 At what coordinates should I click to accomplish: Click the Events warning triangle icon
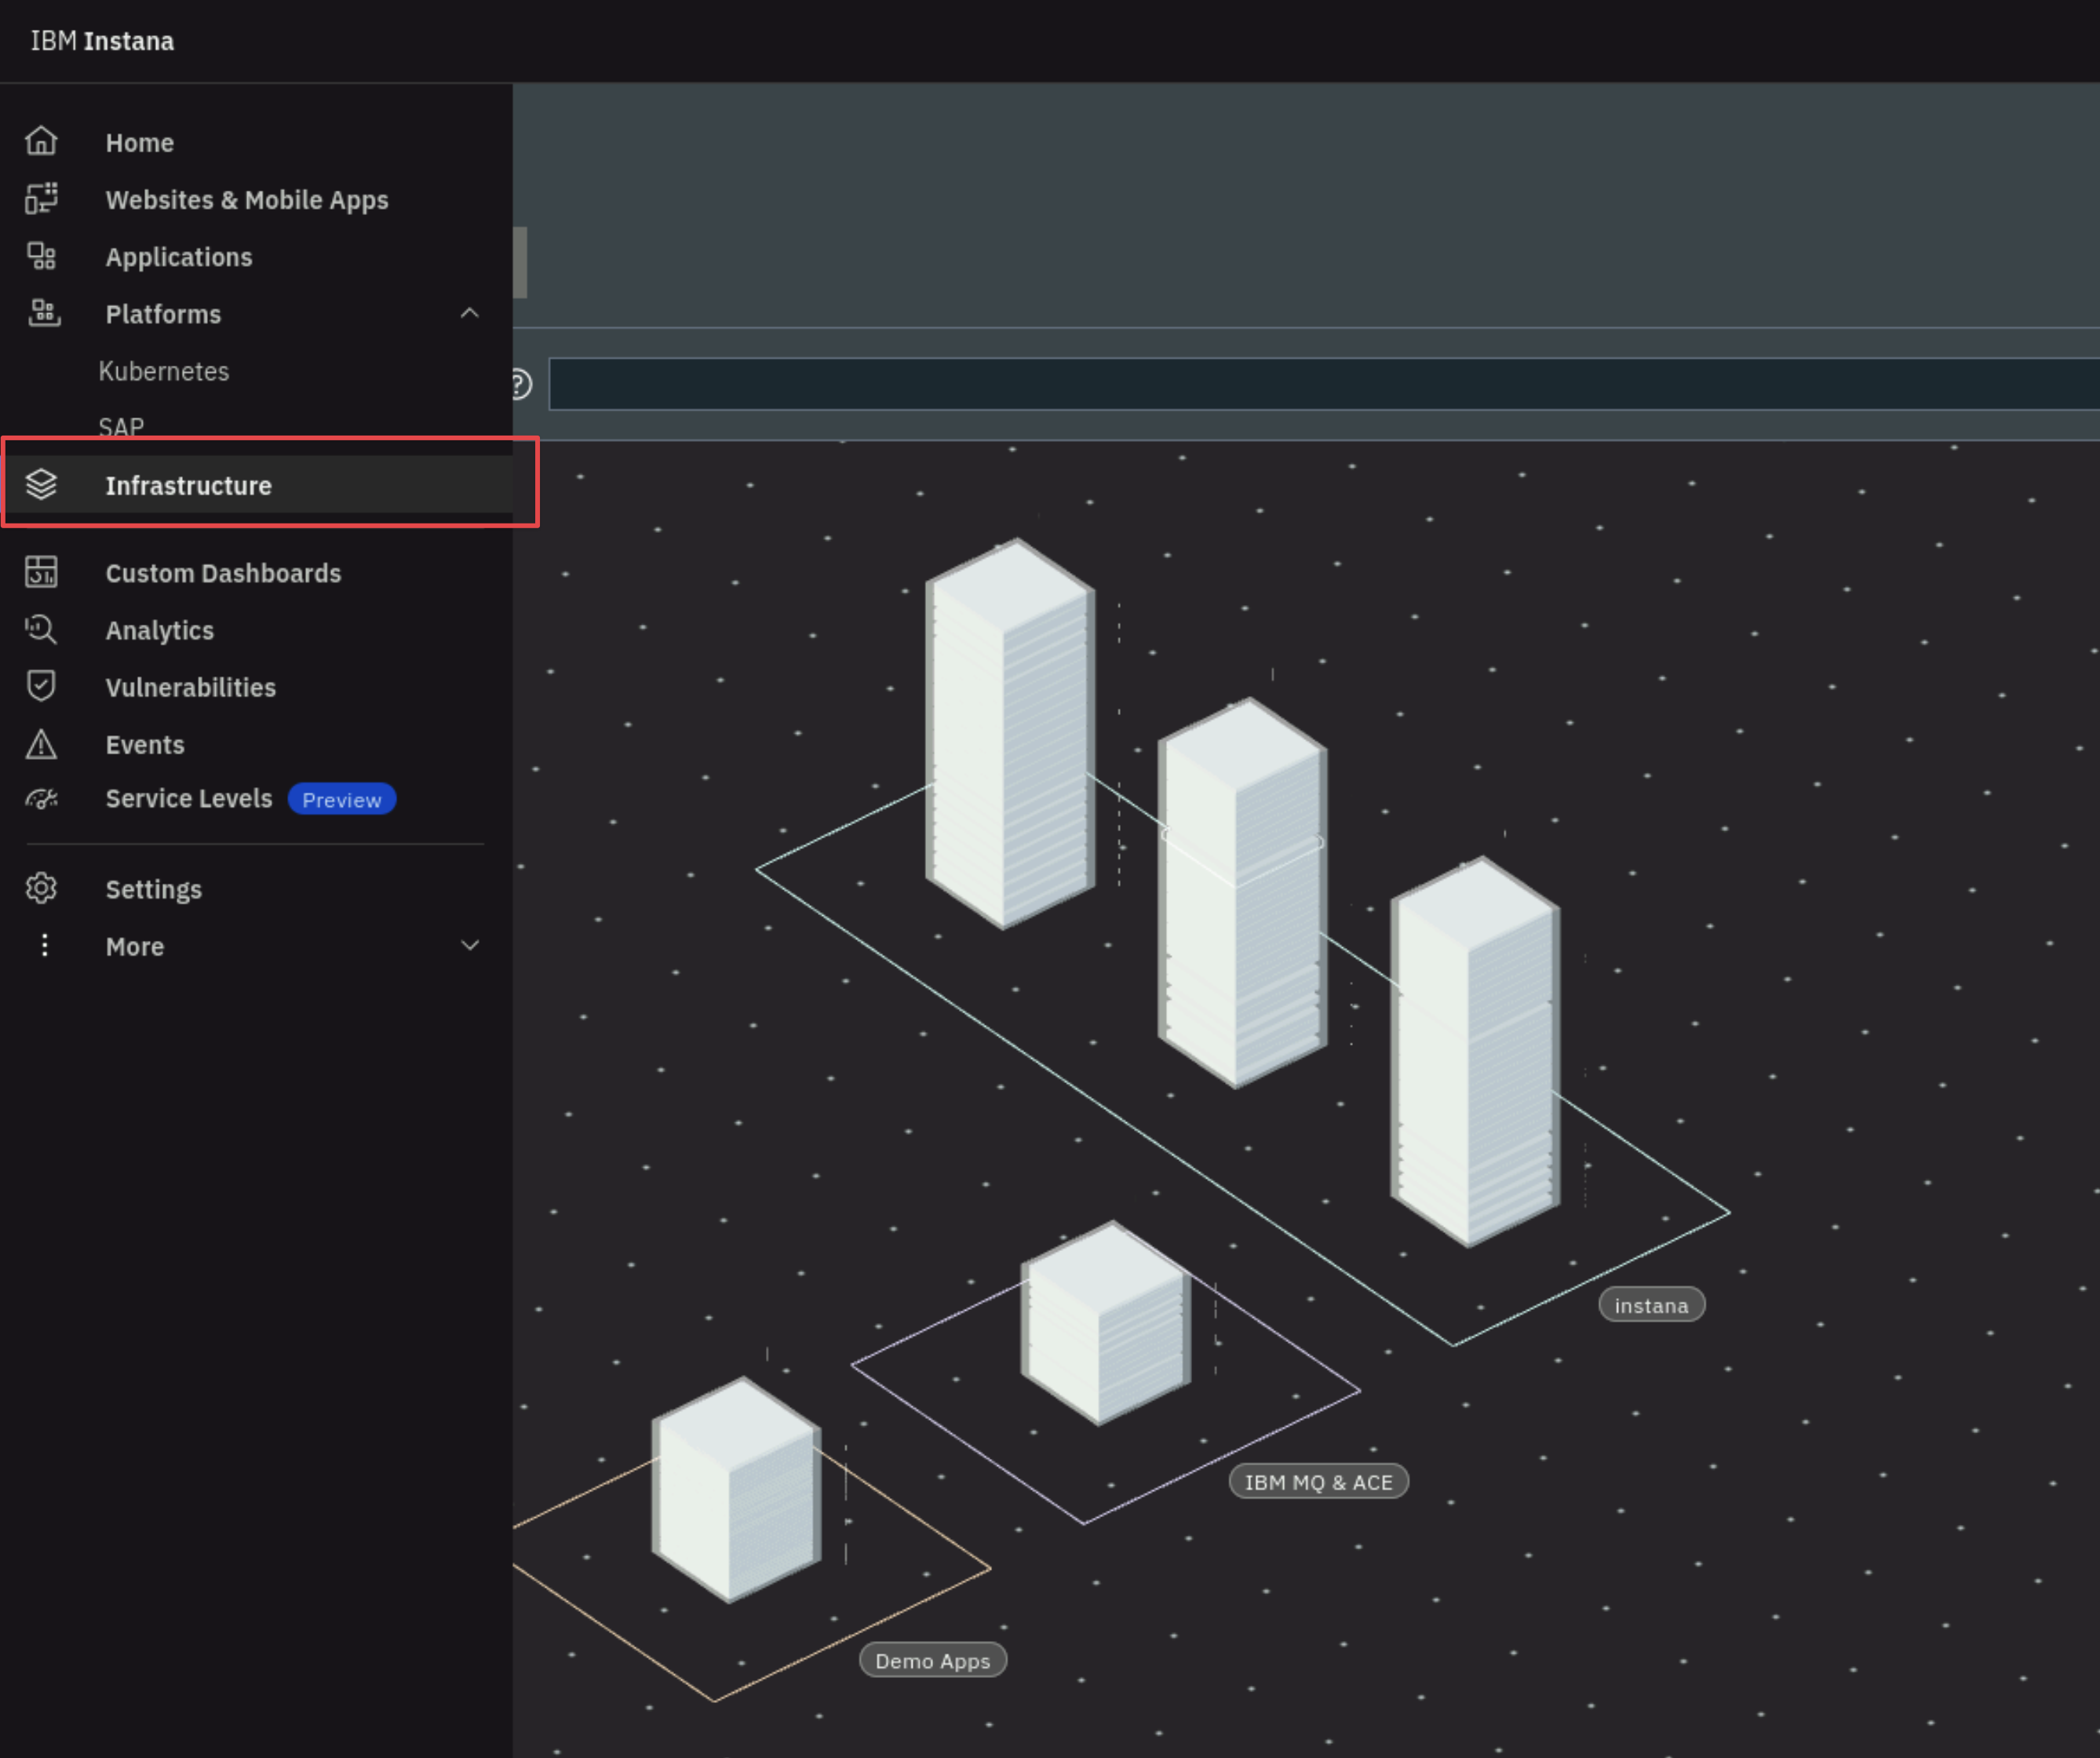pos(41,744)
